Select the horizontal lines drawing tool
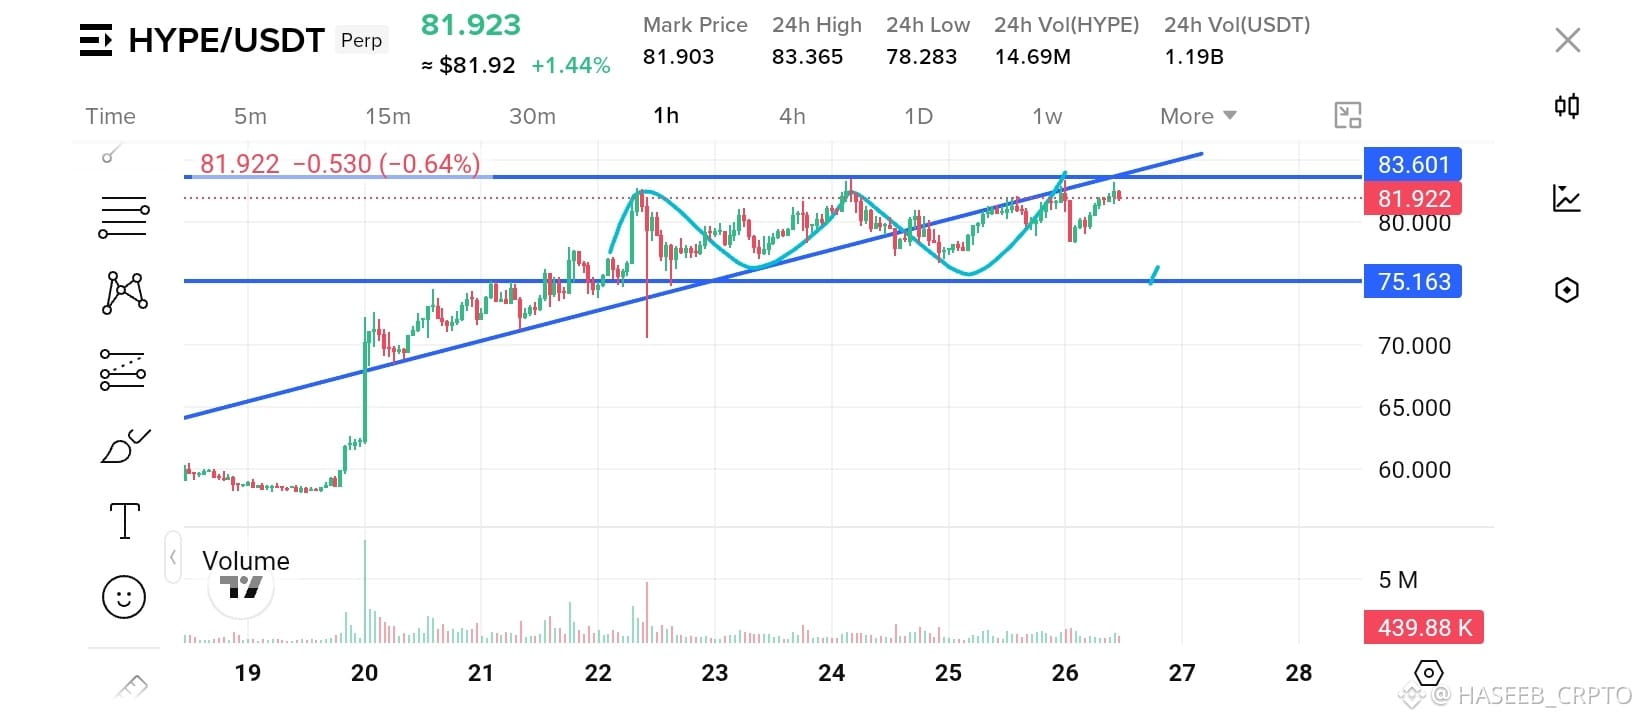 pyautogui.click(x=124, y=217)
